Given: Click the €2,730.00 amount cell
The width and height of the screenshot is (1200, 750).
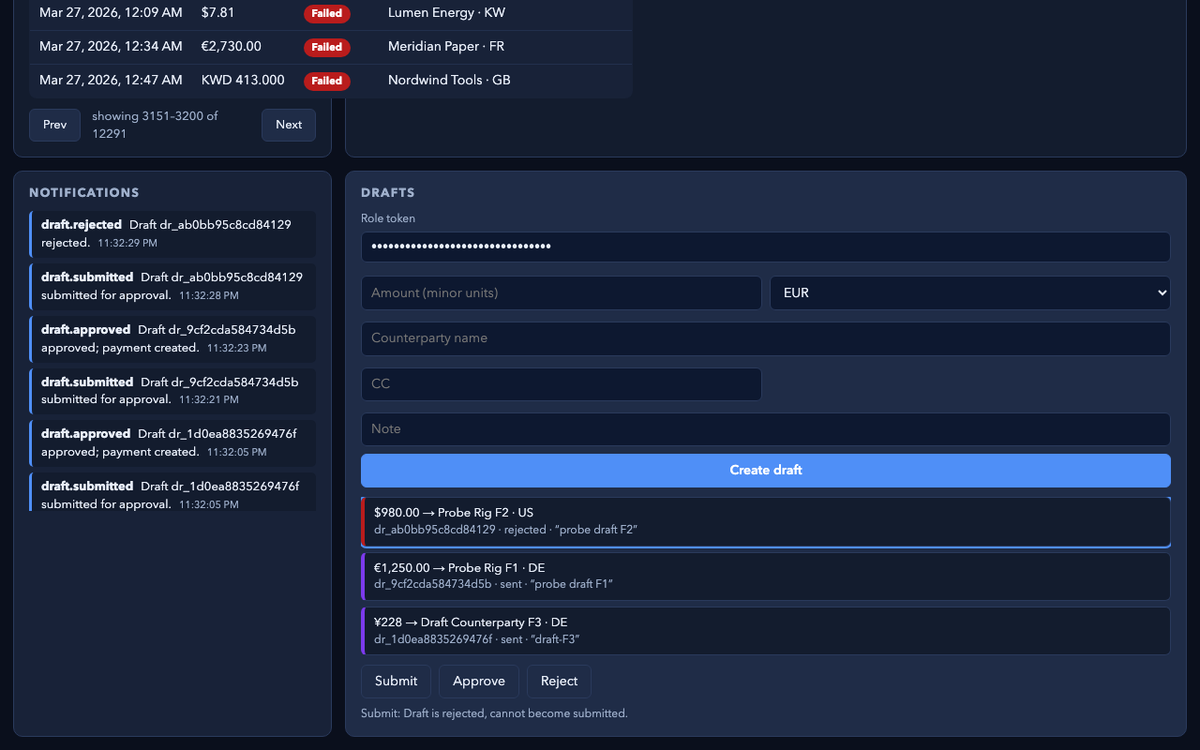Looking at the screenshot, I should [x=231, y=46].
